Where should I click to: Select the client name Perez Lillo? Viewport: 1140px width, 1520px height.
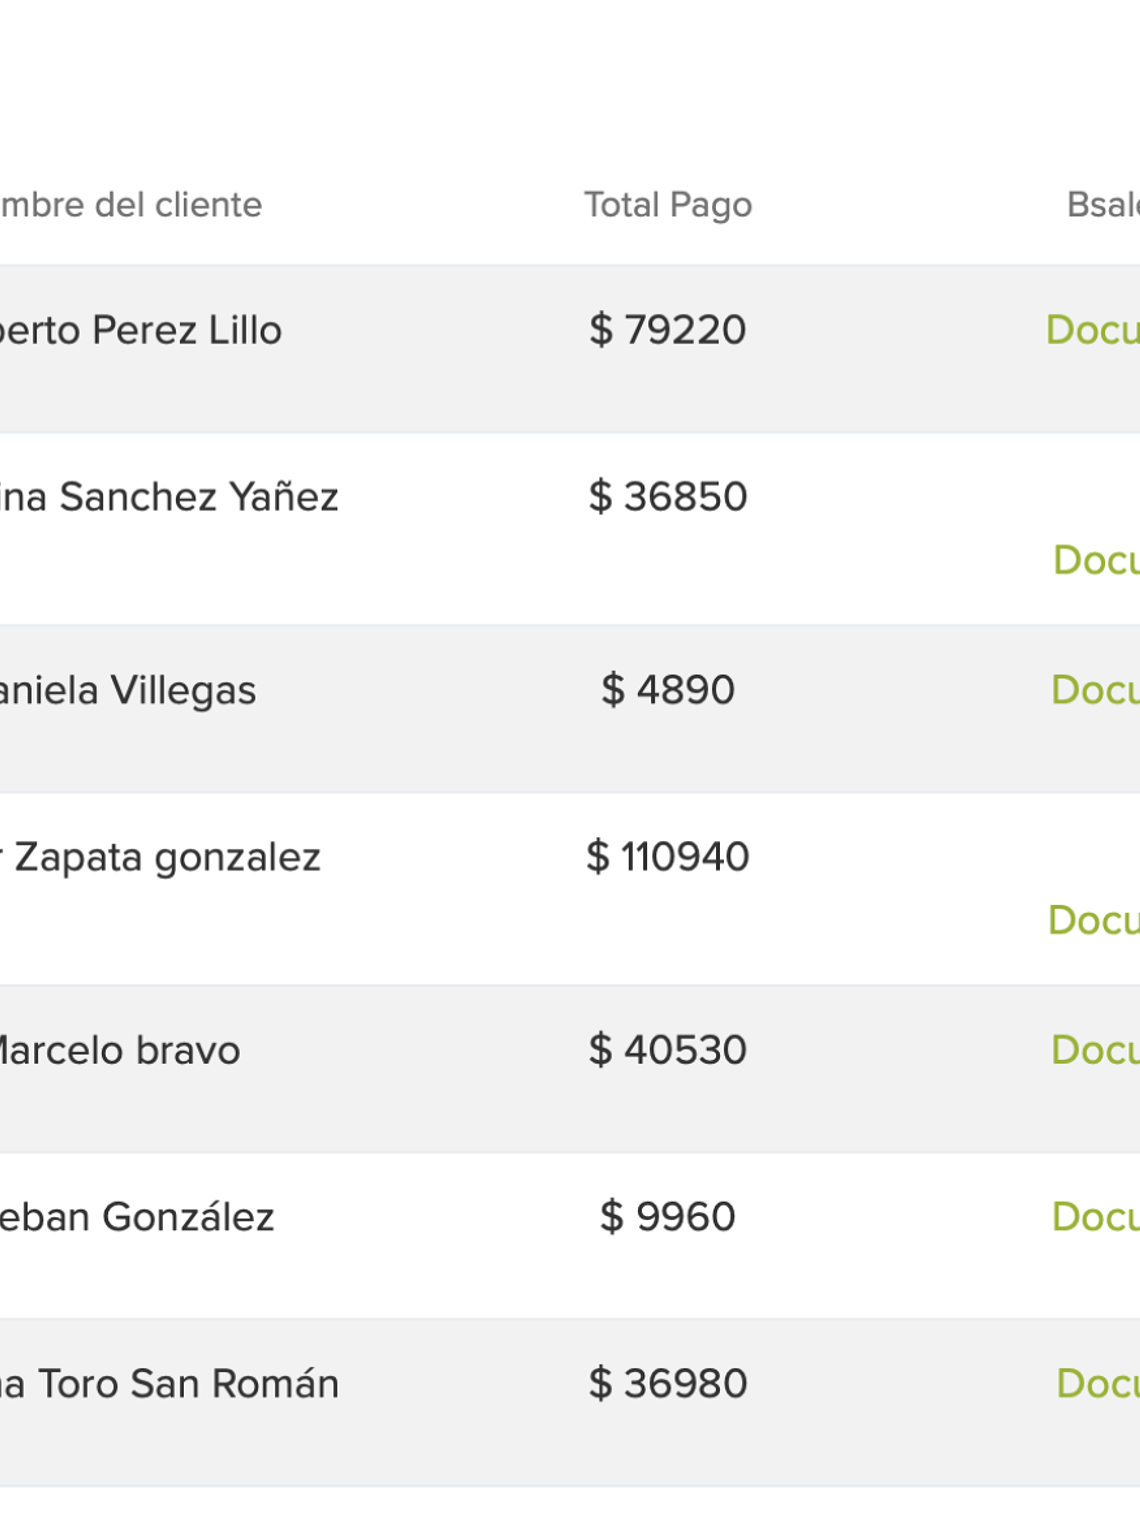(140, 331)
